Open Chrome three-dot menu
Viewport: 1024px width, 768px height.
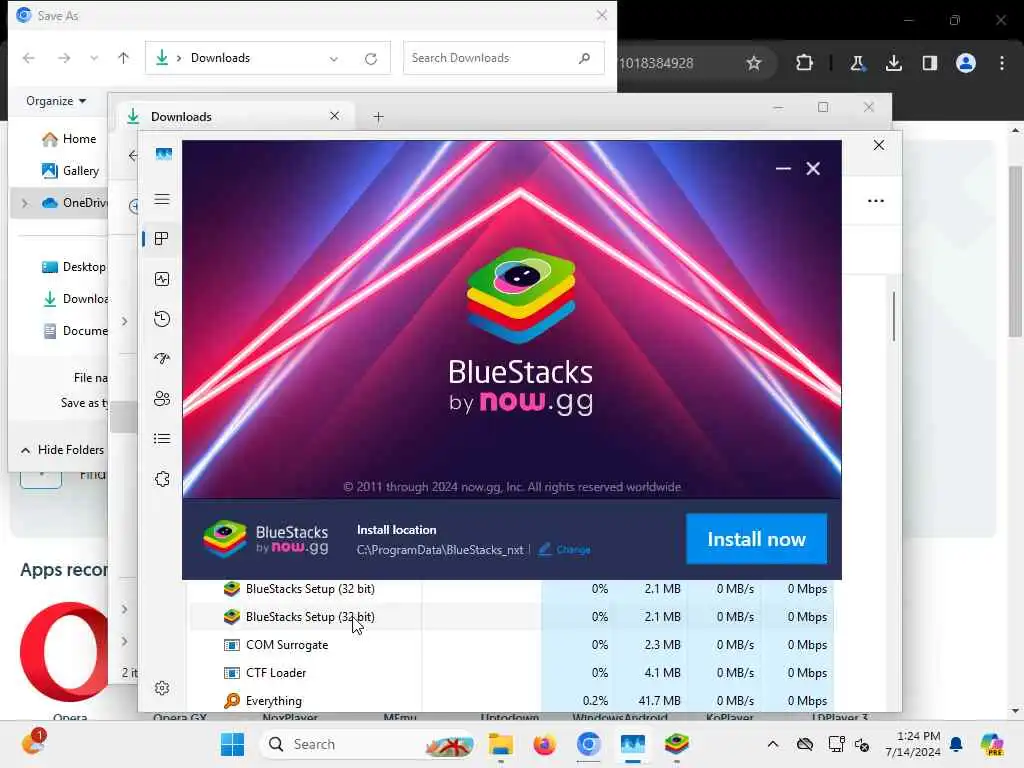(x=1002, y=63)
